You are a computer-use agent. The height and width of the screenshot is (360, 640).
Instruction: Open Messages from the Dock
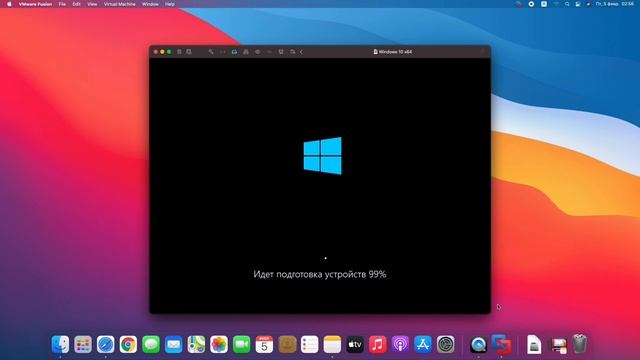click(x=151, y=344)
